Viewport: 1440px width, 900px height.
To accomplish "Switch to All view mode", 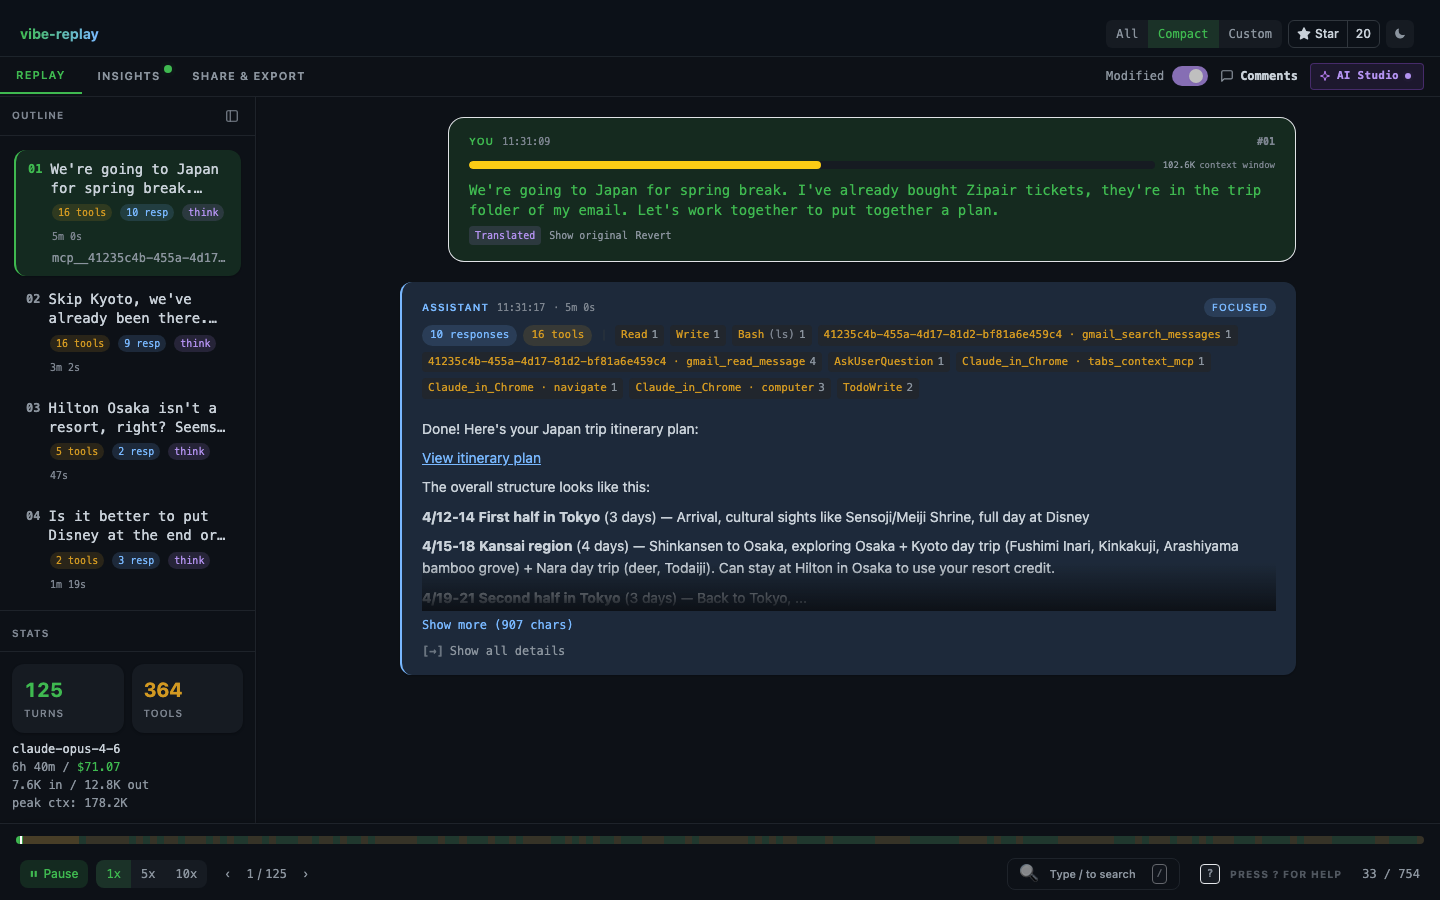I will click(x=1127, y=34).
